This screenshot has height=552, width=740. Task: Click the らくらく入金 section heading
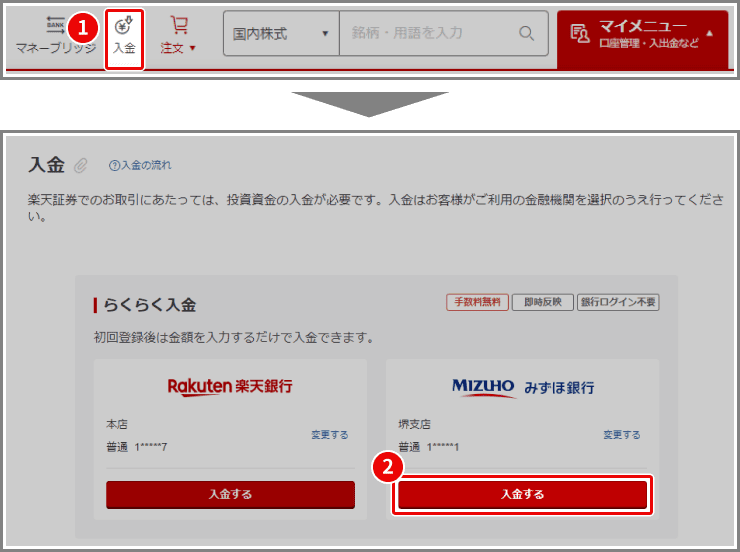(x=152, y=304)
